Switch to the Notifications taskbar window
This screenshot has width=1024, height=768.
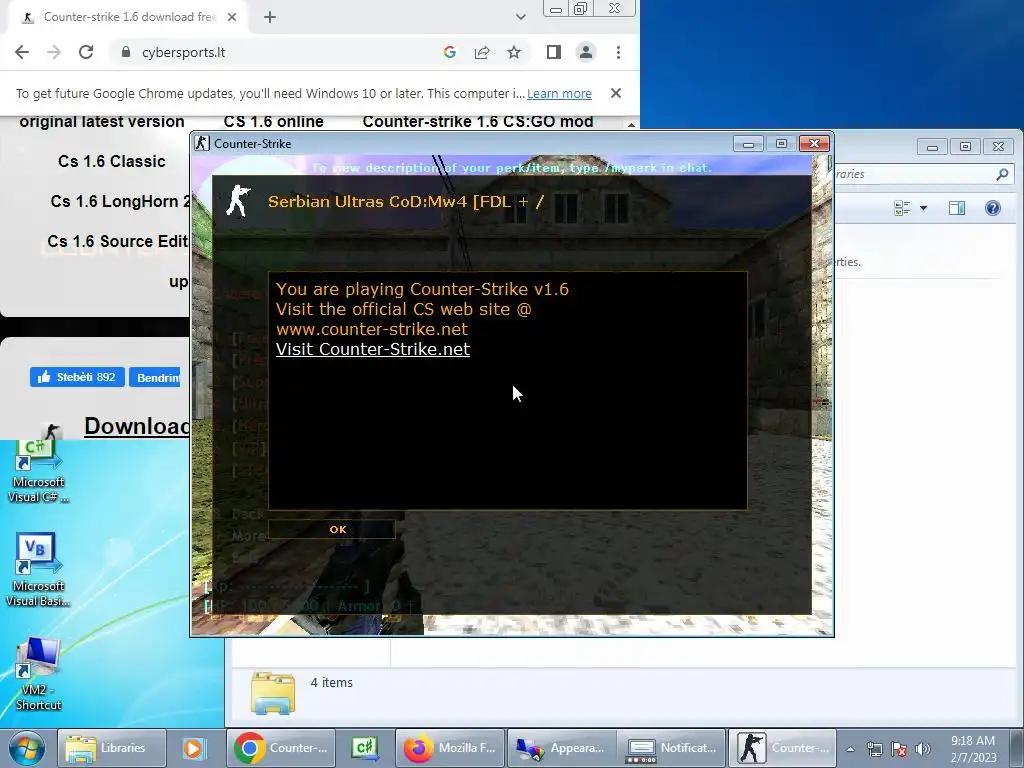(x=671, y=748)
